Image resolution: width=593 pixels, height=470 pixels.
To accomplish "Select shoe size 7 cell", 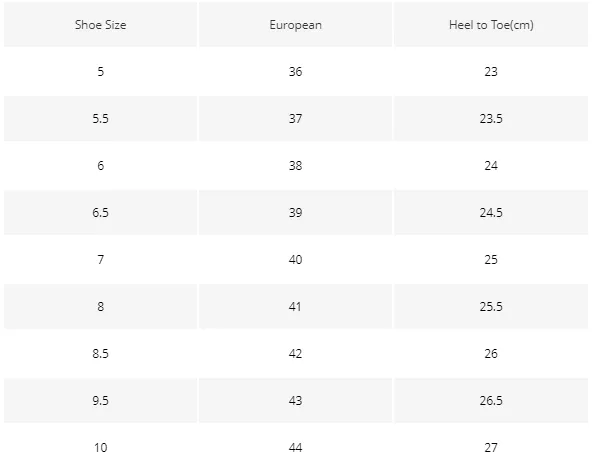I will [101, 259].
